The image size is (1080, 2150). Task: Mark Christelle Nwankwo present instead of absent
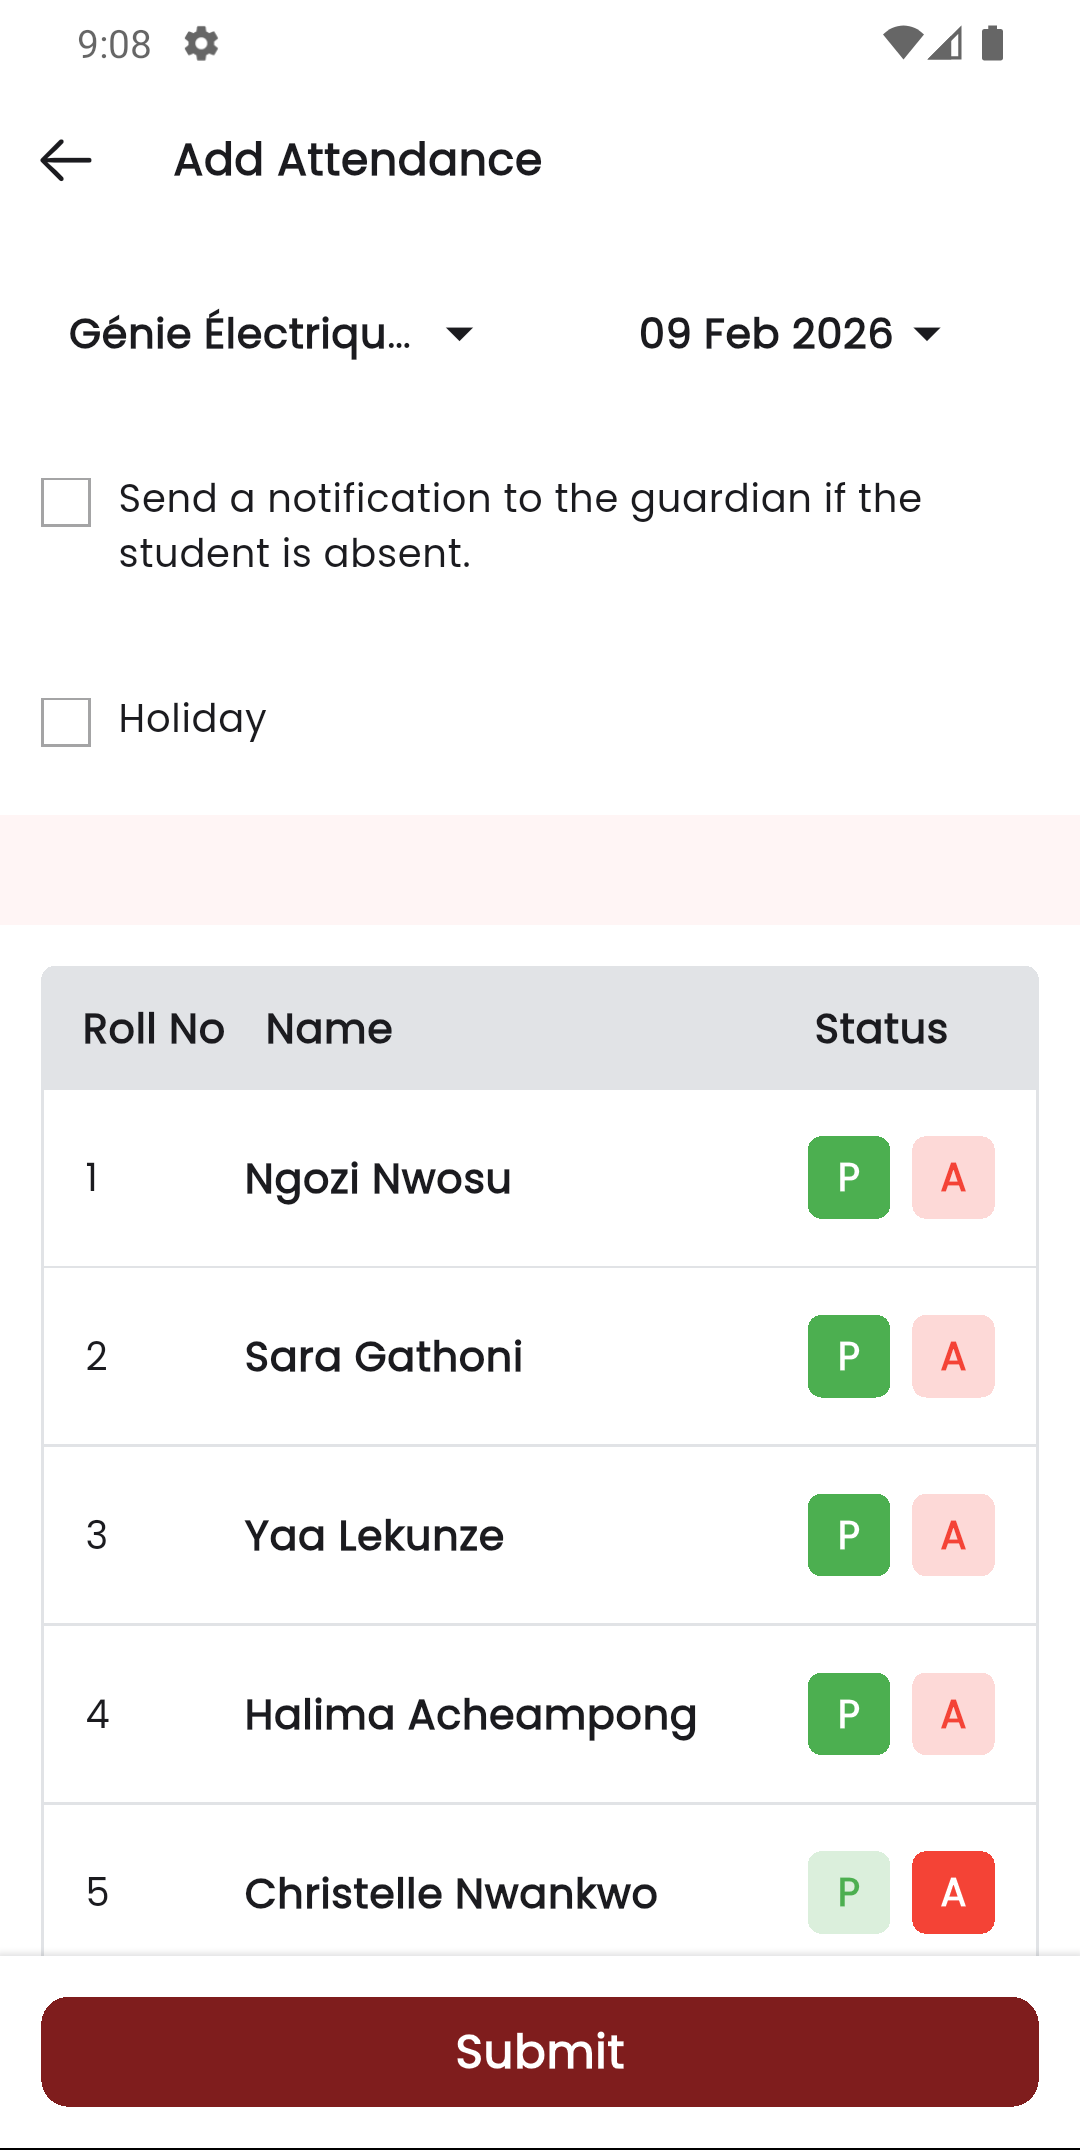point(847,1892)
